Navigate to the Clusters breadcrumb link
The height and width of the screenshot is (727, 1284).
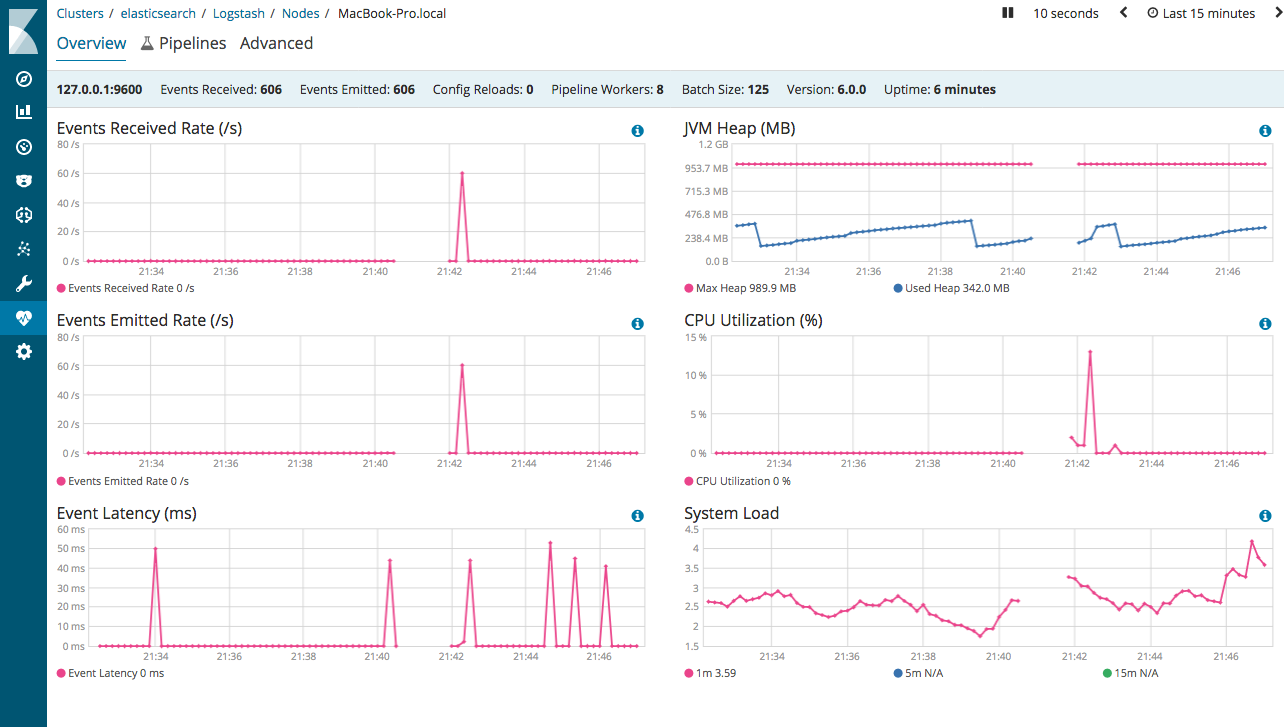pyautogui.click(x=80, y=13)
